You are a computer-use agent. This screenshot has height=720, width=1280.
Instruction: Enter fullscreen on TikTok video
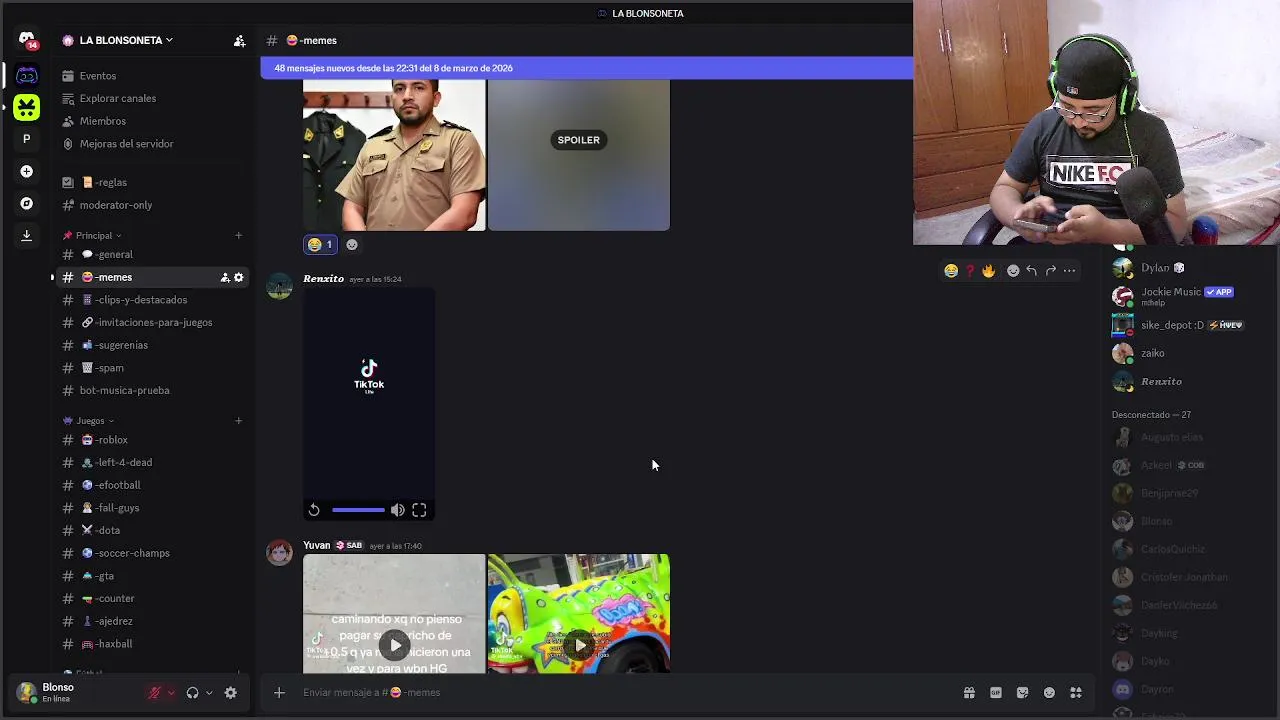tap(419, 510)
